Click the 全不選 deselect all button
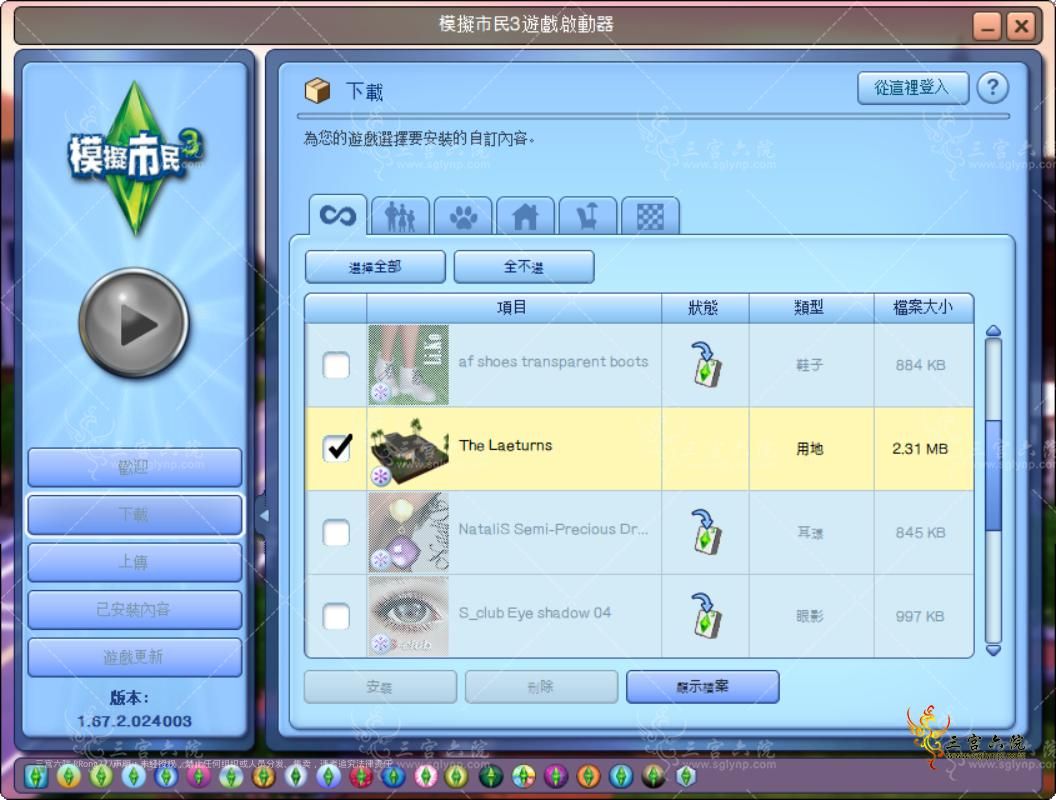 click(524, 267)
